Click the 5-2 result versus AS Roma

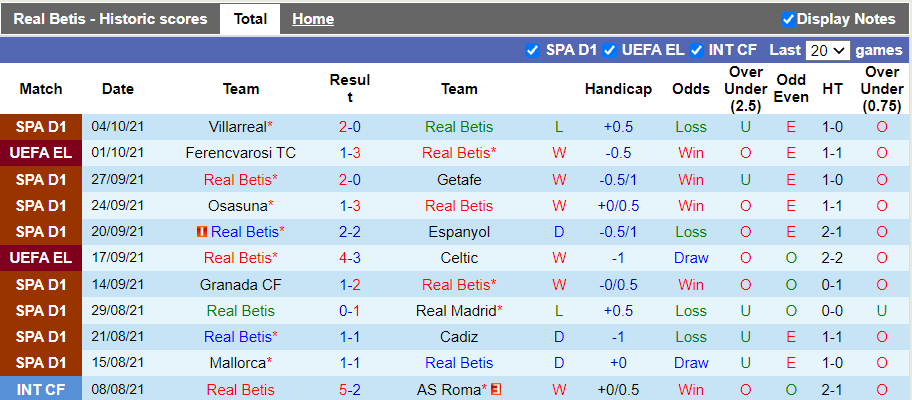350,389
